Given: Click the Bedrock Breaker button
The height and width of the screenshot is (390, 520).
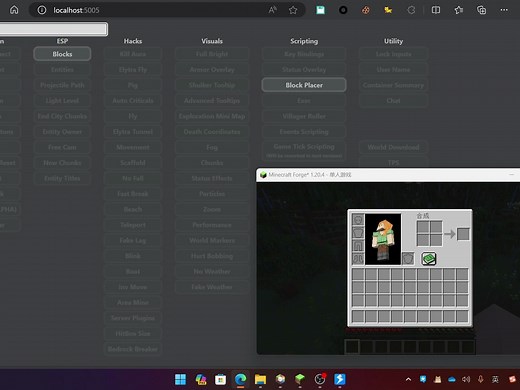Looking at the screenshot, I should tap(133, 349).
